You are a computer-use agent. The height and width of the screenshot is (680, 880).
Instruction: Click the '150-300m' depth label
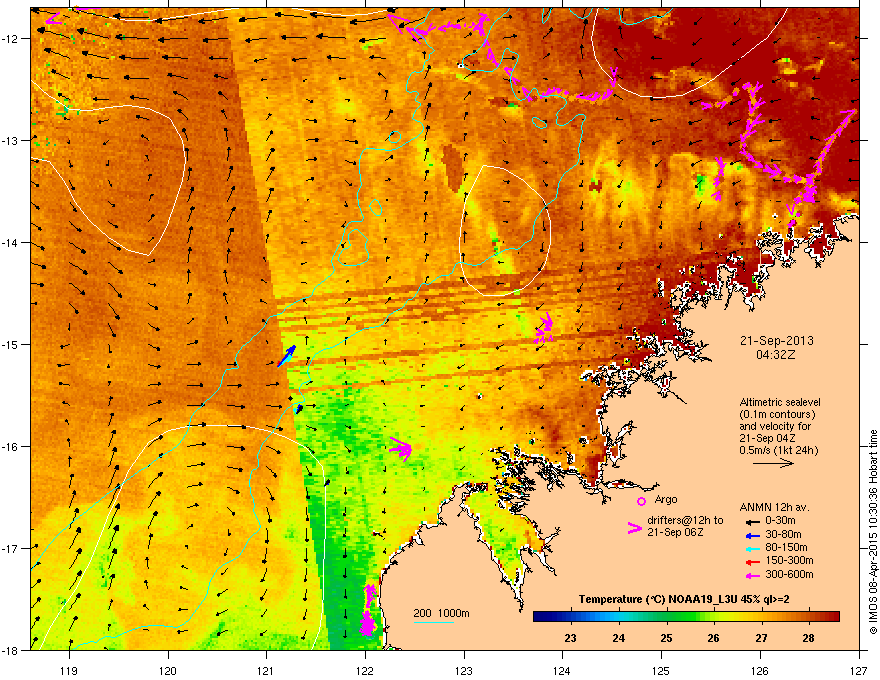pos(790,560)
